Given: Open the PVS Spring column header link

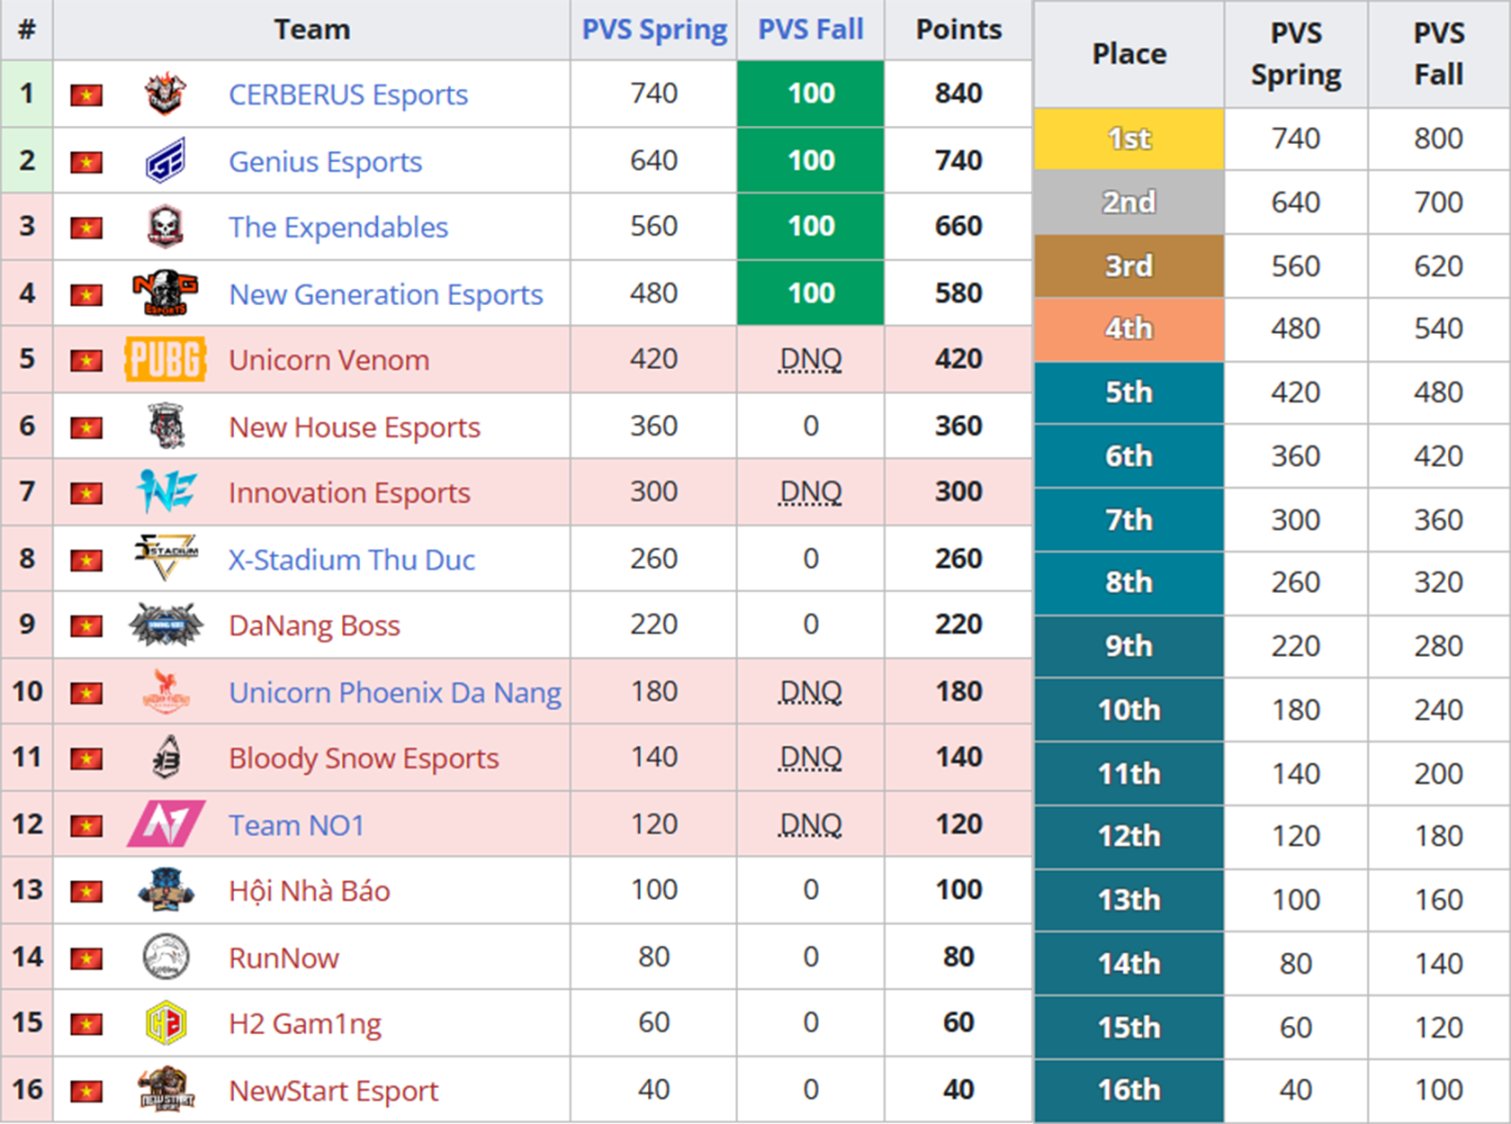Looking at the screenshot, I should pos(654,30).
